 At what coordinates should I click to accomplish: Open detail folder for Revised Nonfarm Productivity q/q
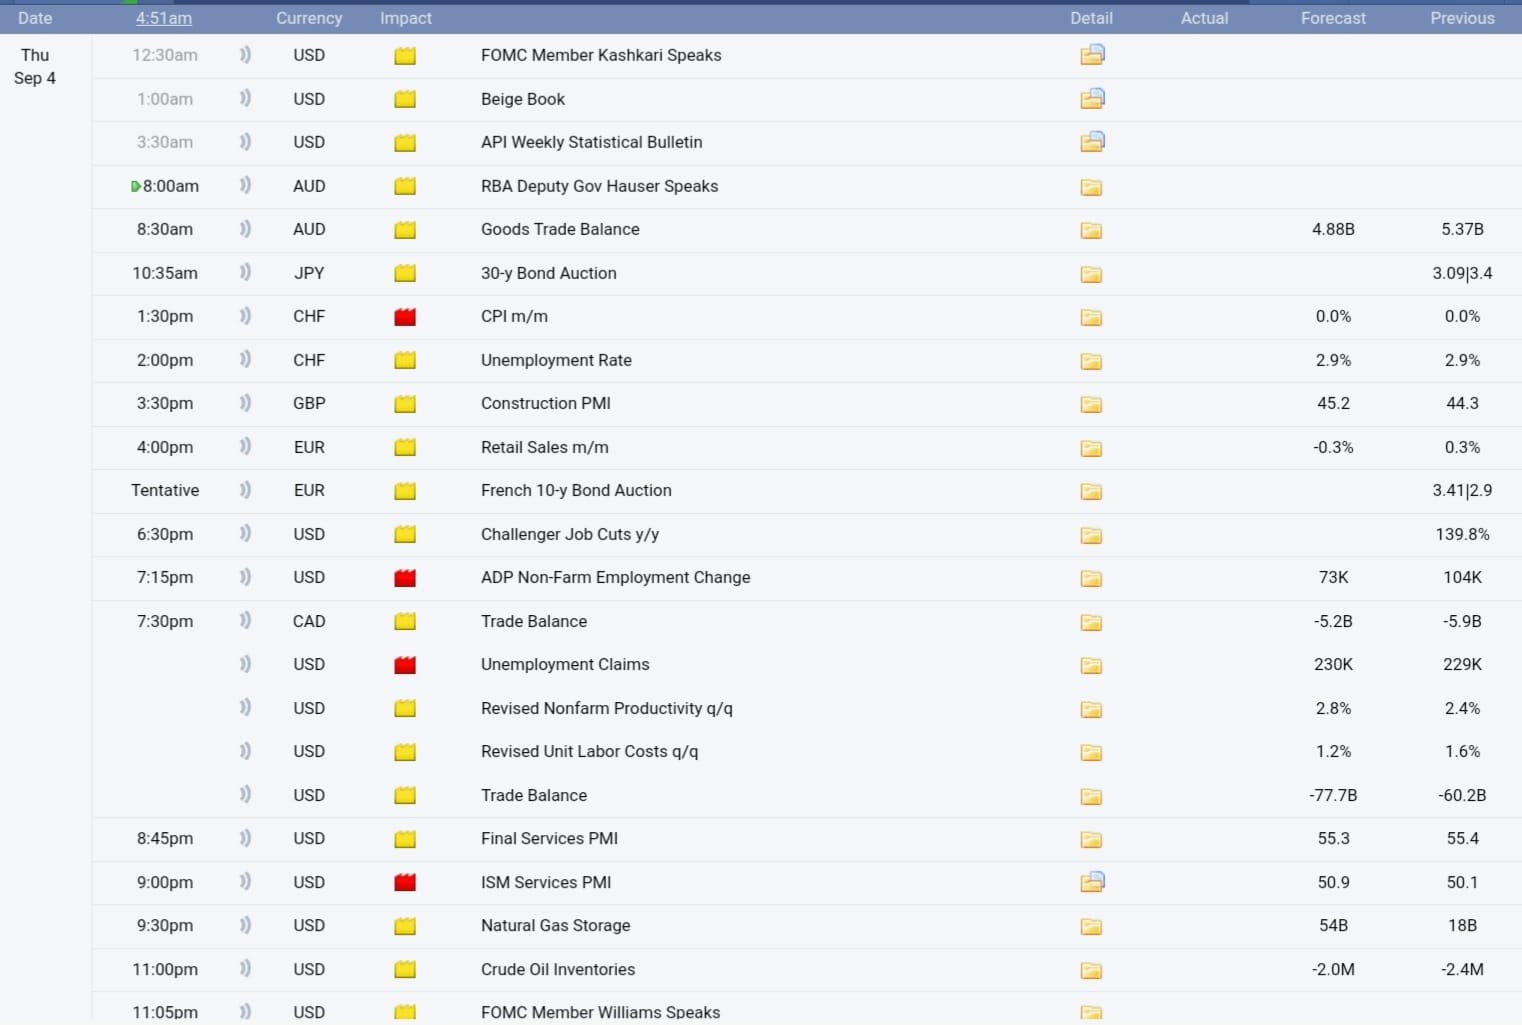click(1091, 709)
